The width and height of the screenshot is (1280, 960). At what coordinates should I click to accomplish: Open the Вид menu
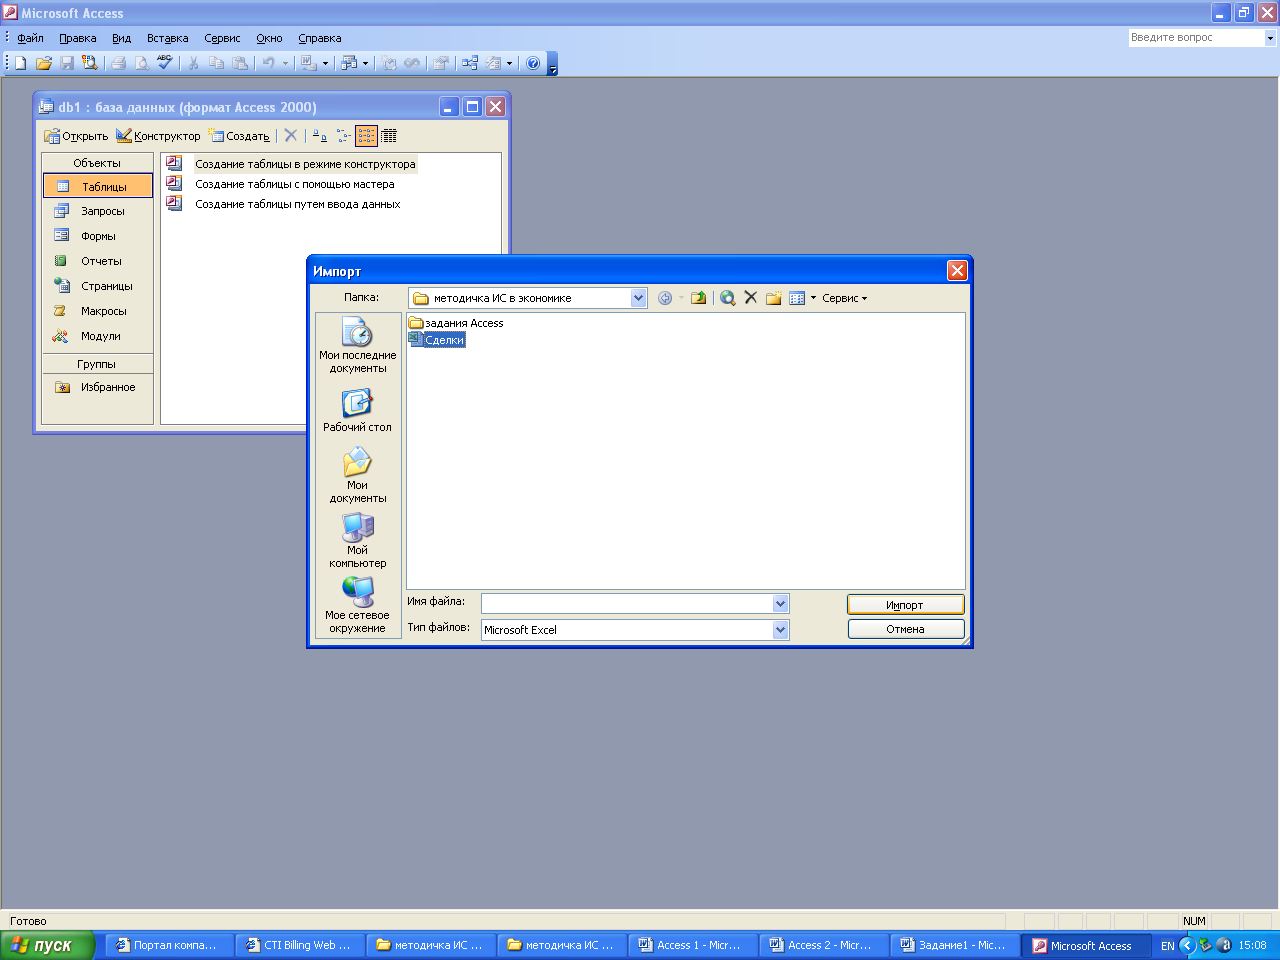click(121, 38)
